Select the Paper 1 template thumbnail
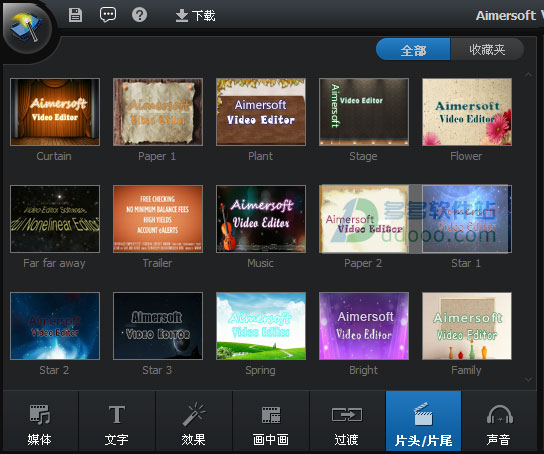 click(x=158, y=112)
